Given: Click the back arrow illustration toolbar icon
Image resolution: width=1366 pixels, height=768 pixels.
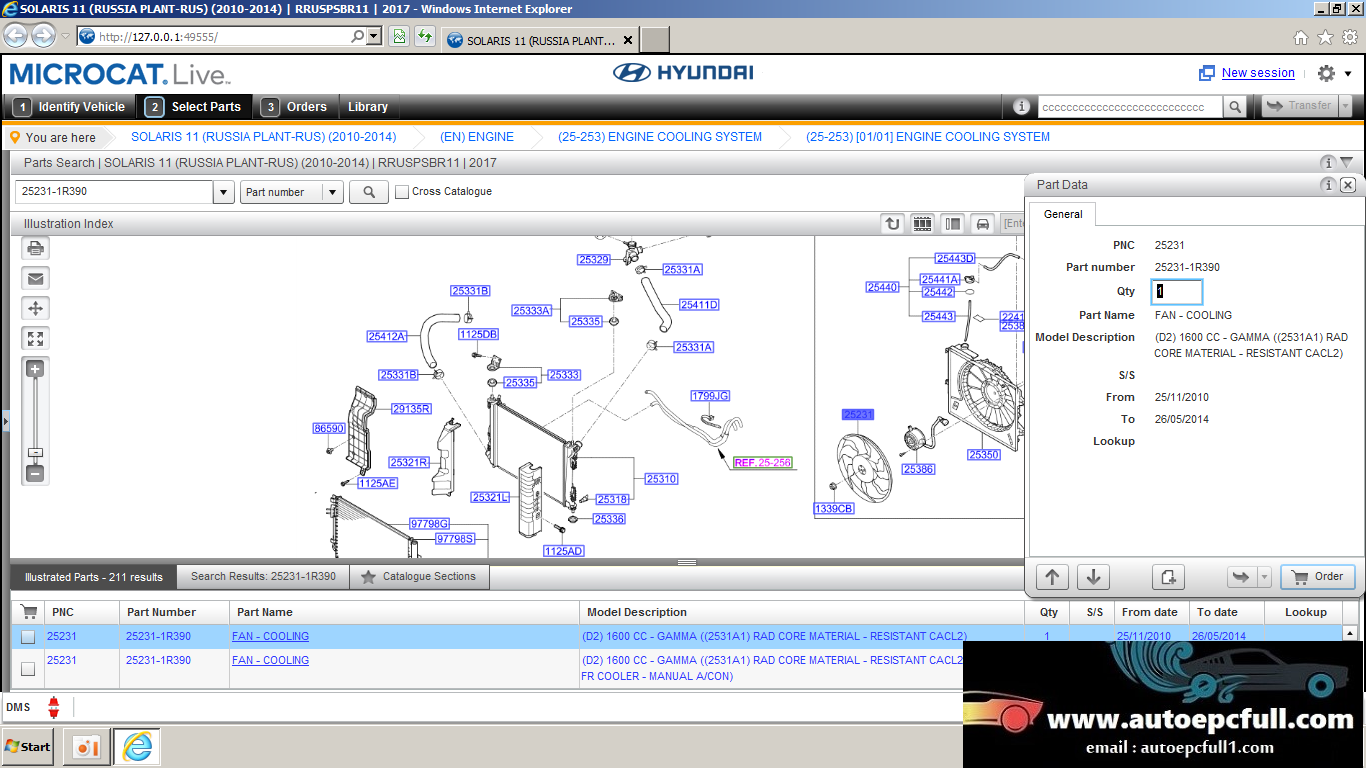Looking at the screenshot, I should pyautogui.click(x=893, y=224).
